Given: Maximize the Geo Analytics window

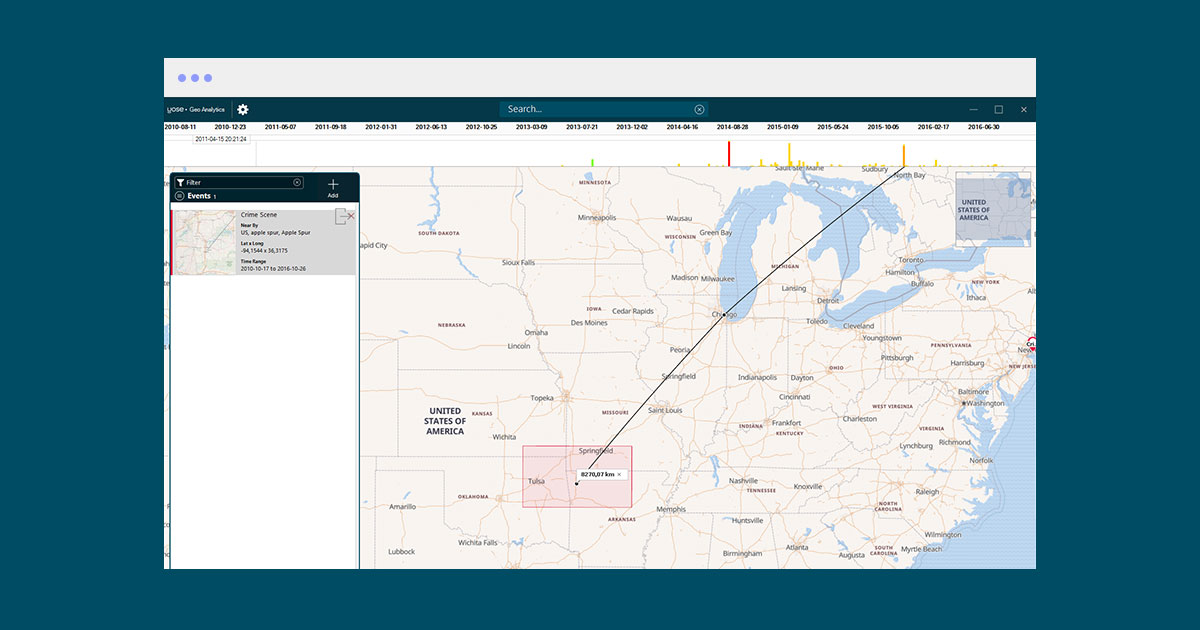Looking at the screenshot, I should (998, 109).
